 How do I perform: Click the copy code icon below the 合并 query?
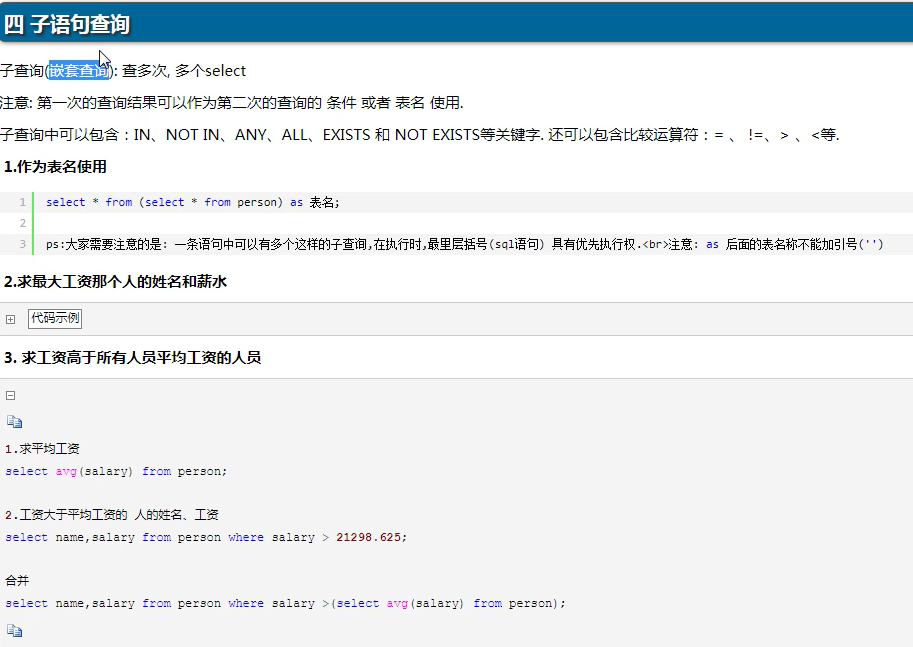coord(15,630)
